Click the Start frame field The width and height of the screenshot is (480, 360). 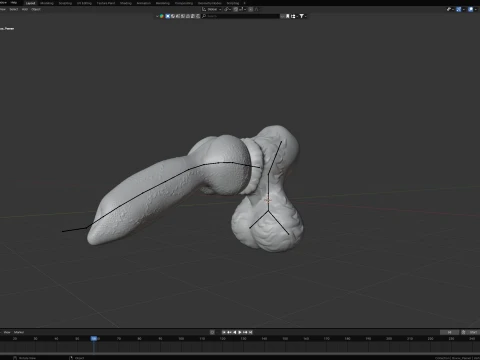[x=473, y=332]
